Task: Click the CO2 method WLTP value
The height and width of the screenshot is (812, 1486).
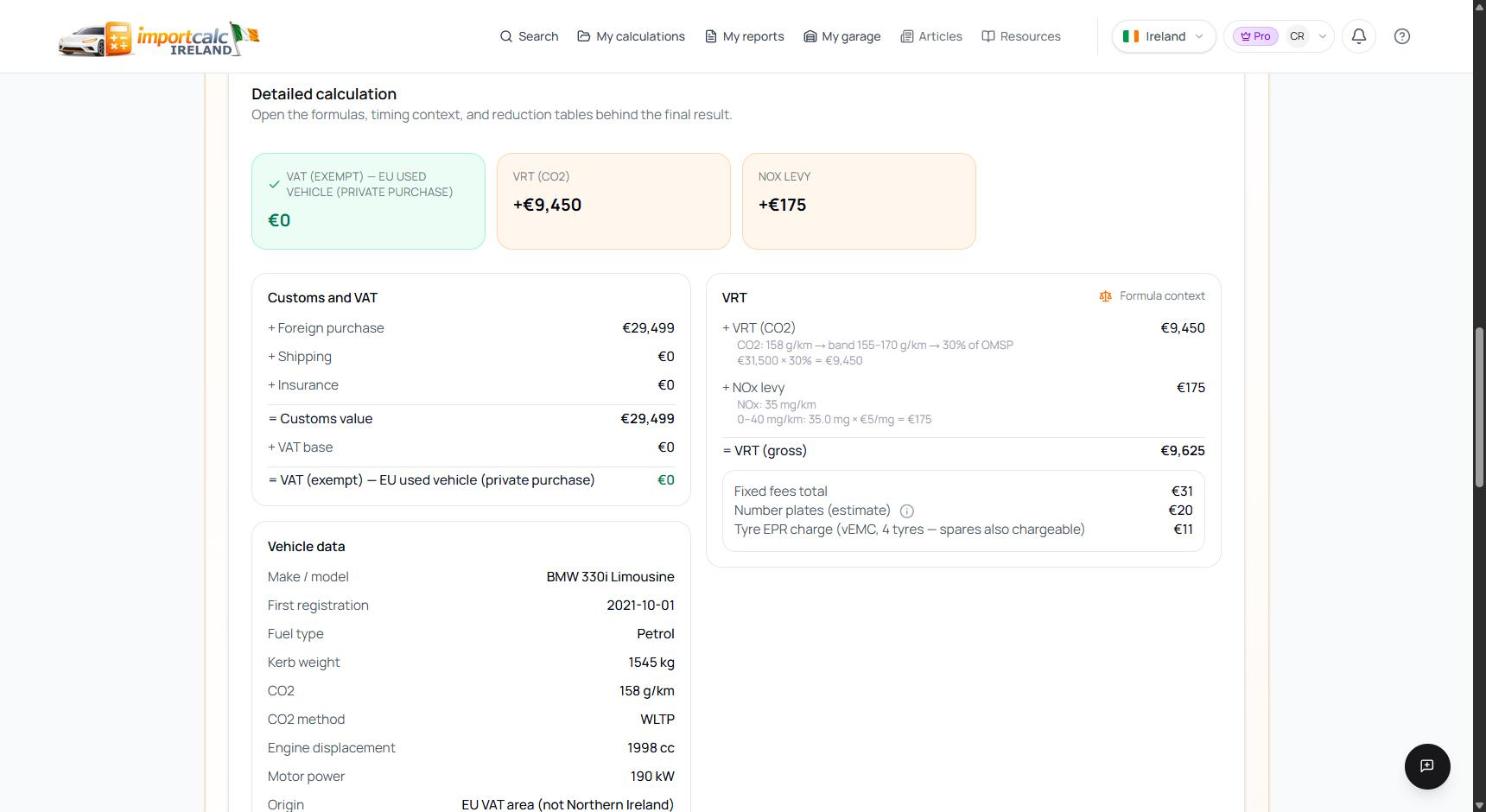Action: pos(657,720)
